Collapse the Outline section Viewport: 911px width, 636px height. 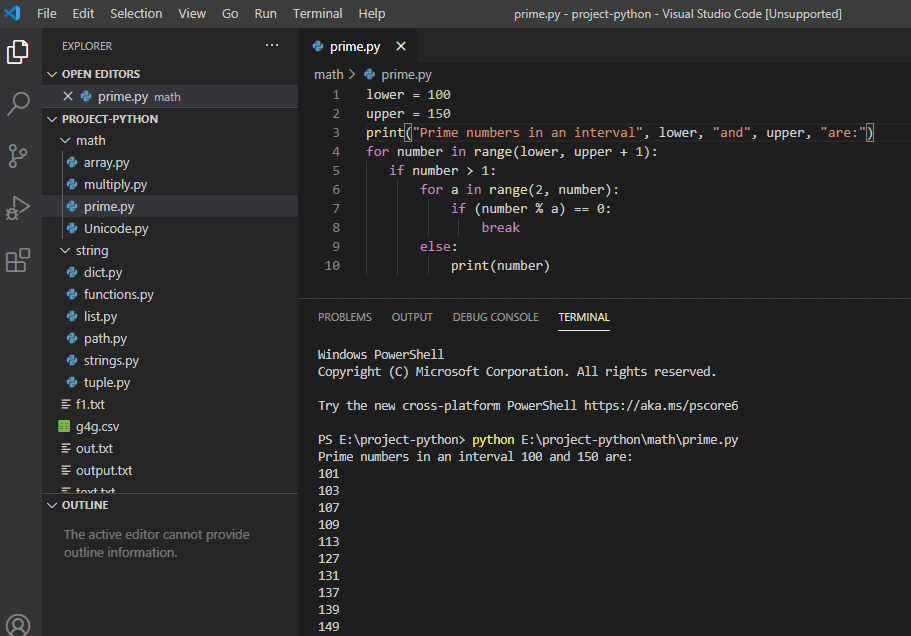53,506
